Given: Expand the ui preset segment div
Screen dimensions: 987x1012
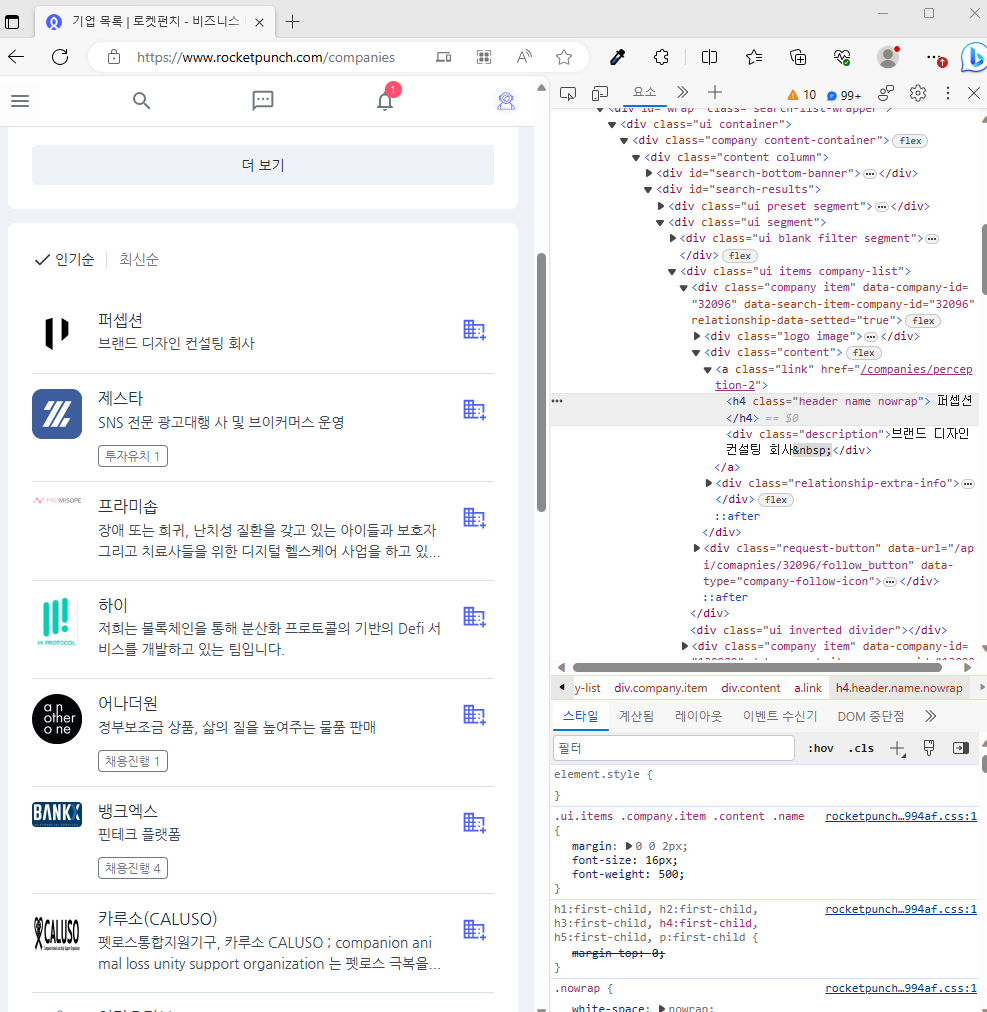Looking at the screenshot, I should 660,207.
